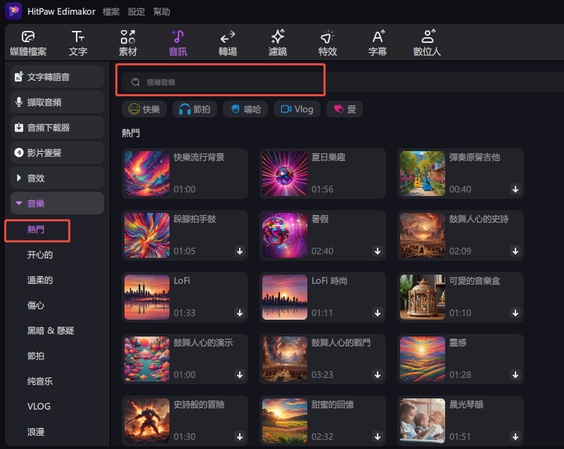Image resolution: width=564 pixels, height=449 pixels.
Task: Open the 字幕 subtitles tab
Action: click(378, 44)
